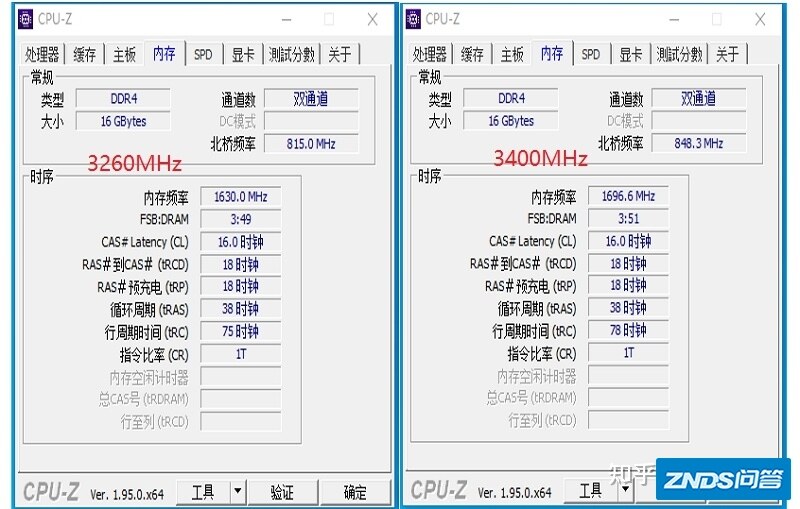The width and height of the screenshot is (800, 509).
Task: Open 缓存 tab in left CPU-Z window
Action: point(84,54)
